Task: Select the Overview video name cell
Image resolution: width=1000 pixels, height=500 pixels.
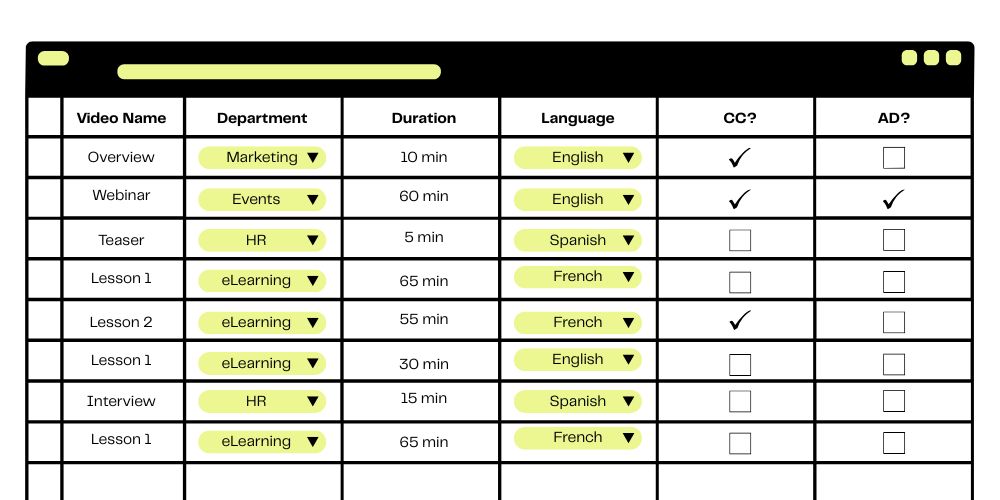Action: point(121,157)
